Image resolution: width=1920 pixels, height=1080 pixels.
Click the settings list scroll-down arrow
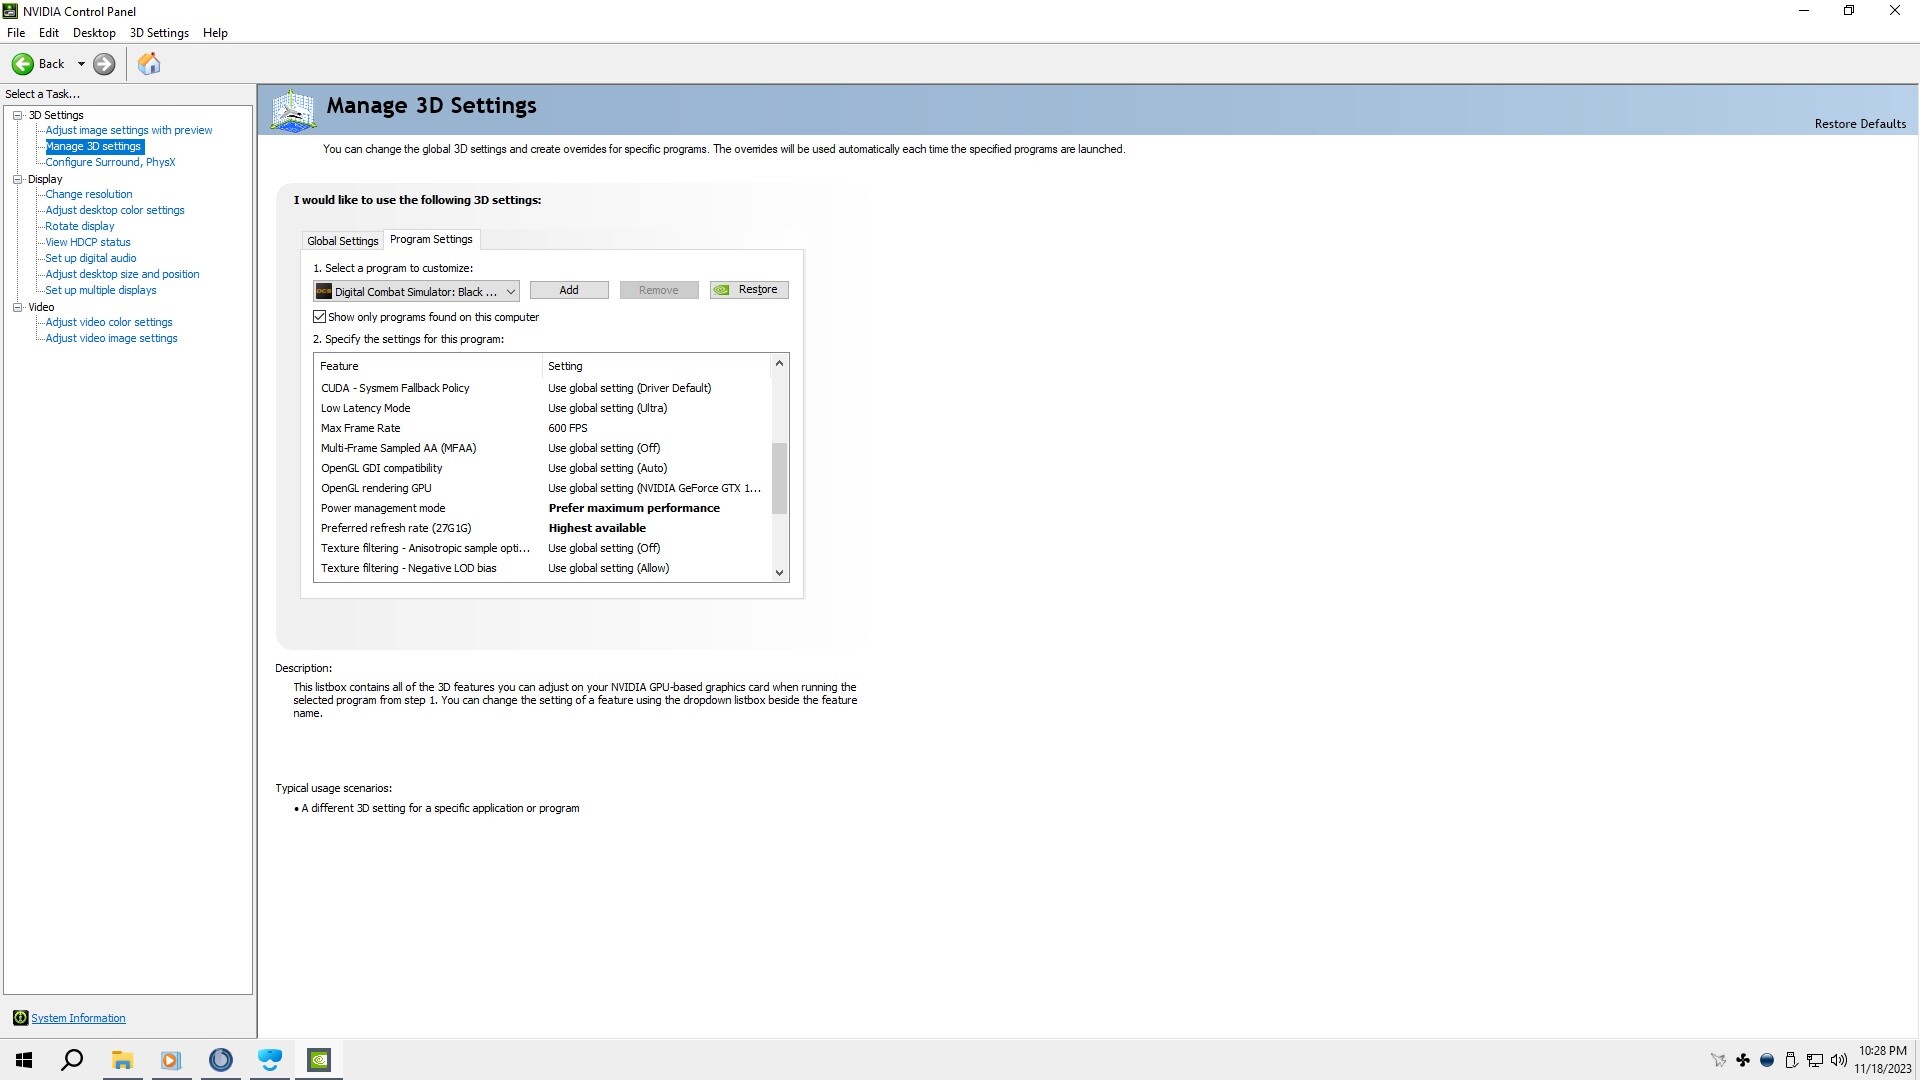[779, 572]
